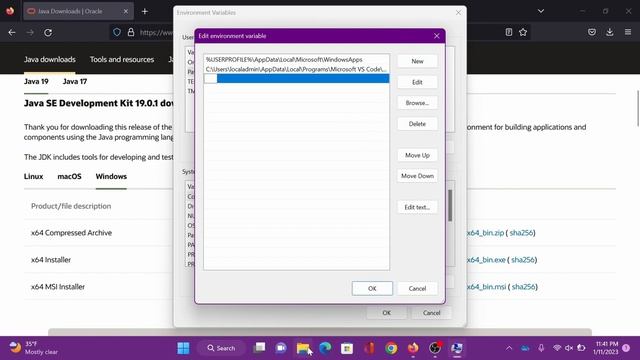This screenshot has width=640, height=360.
Task: Click the browser Forward arrow
Action: click(x=30, y=32)
